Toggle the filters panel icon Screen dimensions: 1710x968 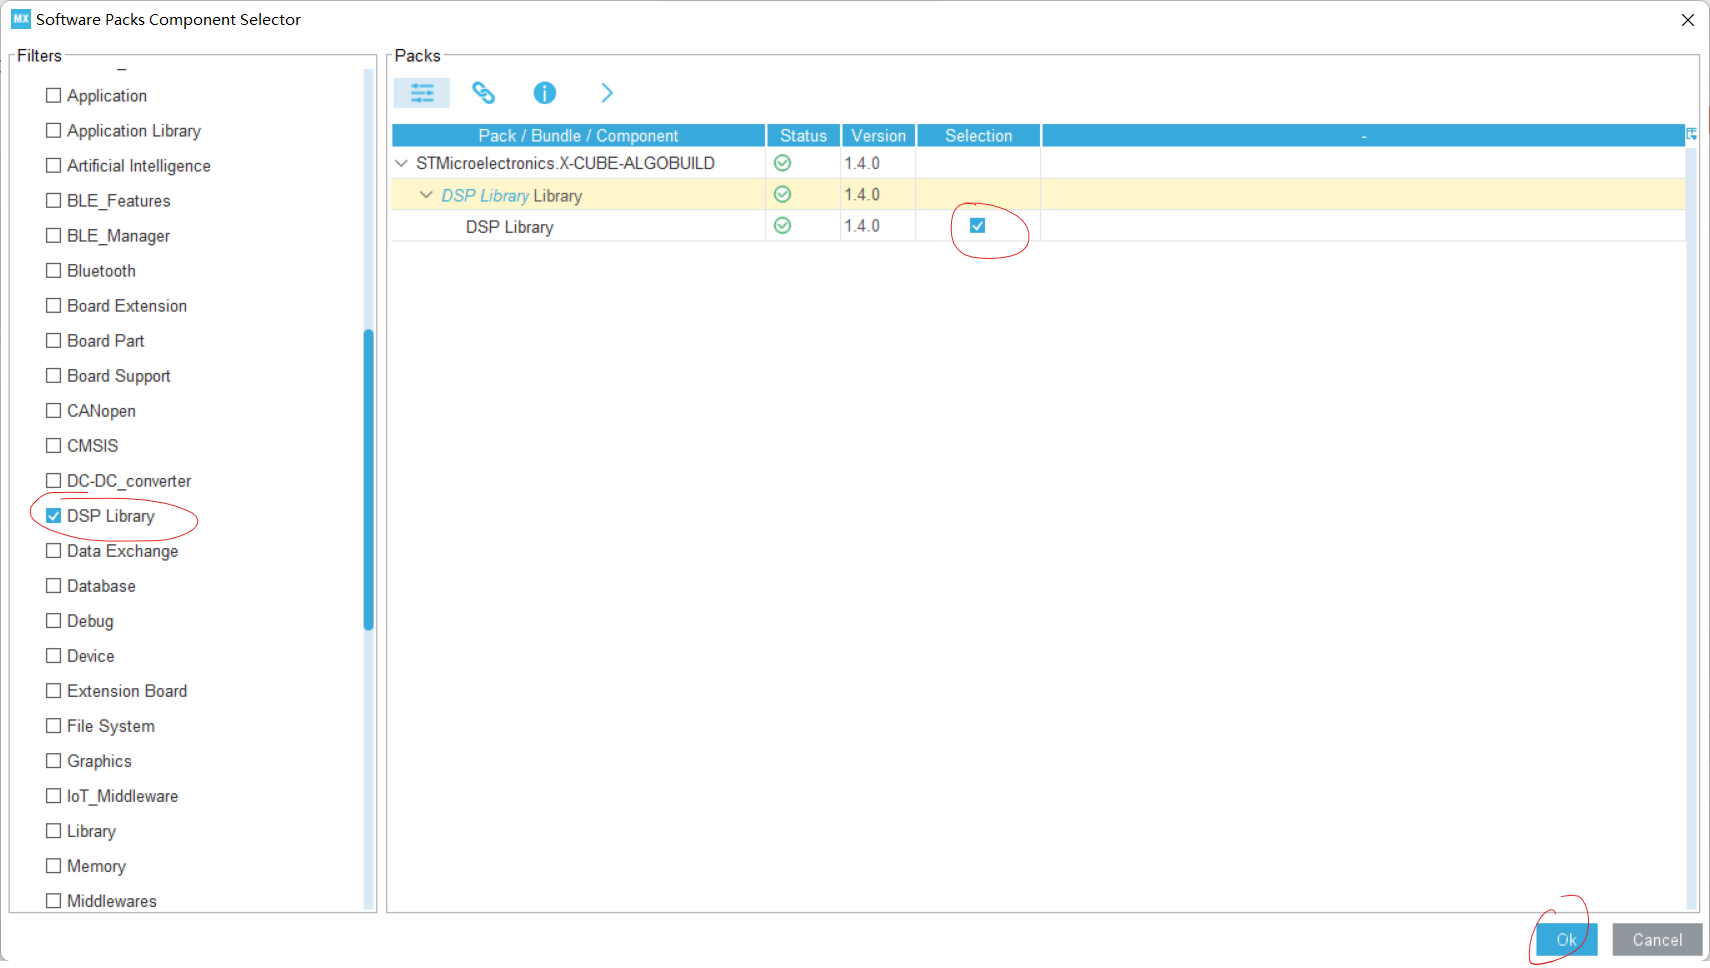click(x=422, y=93)
